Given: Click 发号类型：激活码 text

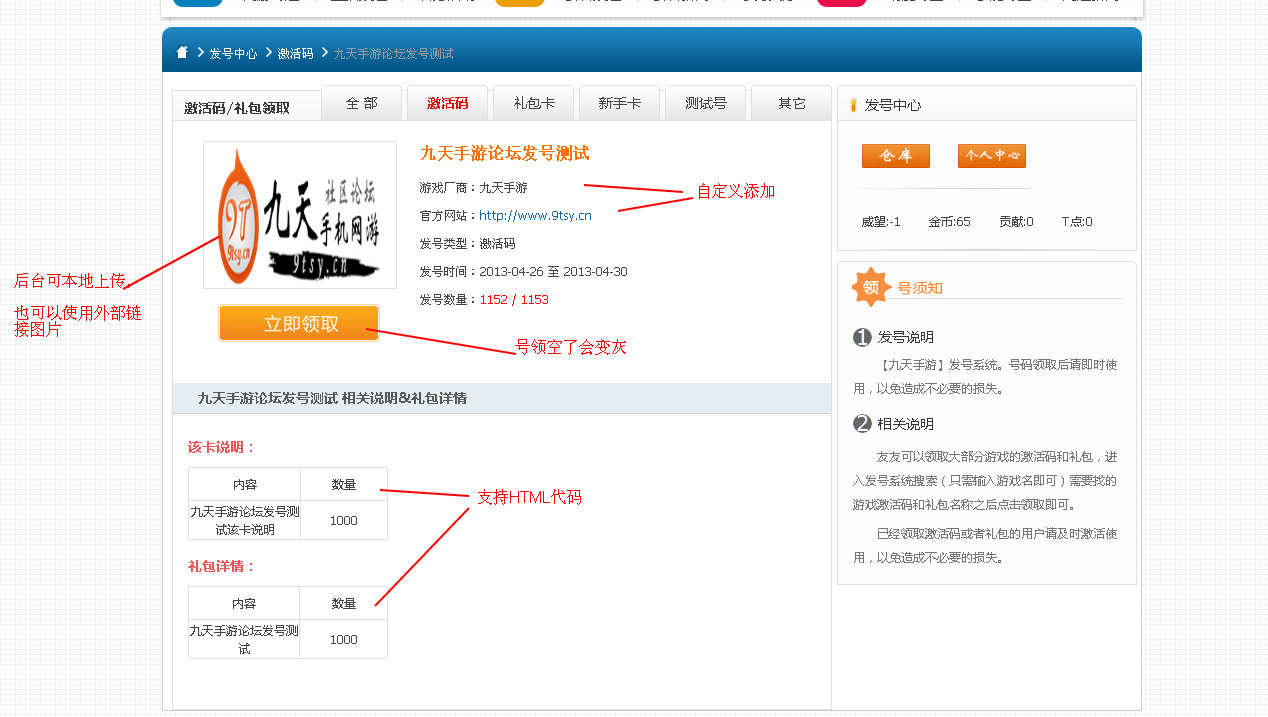Looking at the screenshot, I should [468, 244].
